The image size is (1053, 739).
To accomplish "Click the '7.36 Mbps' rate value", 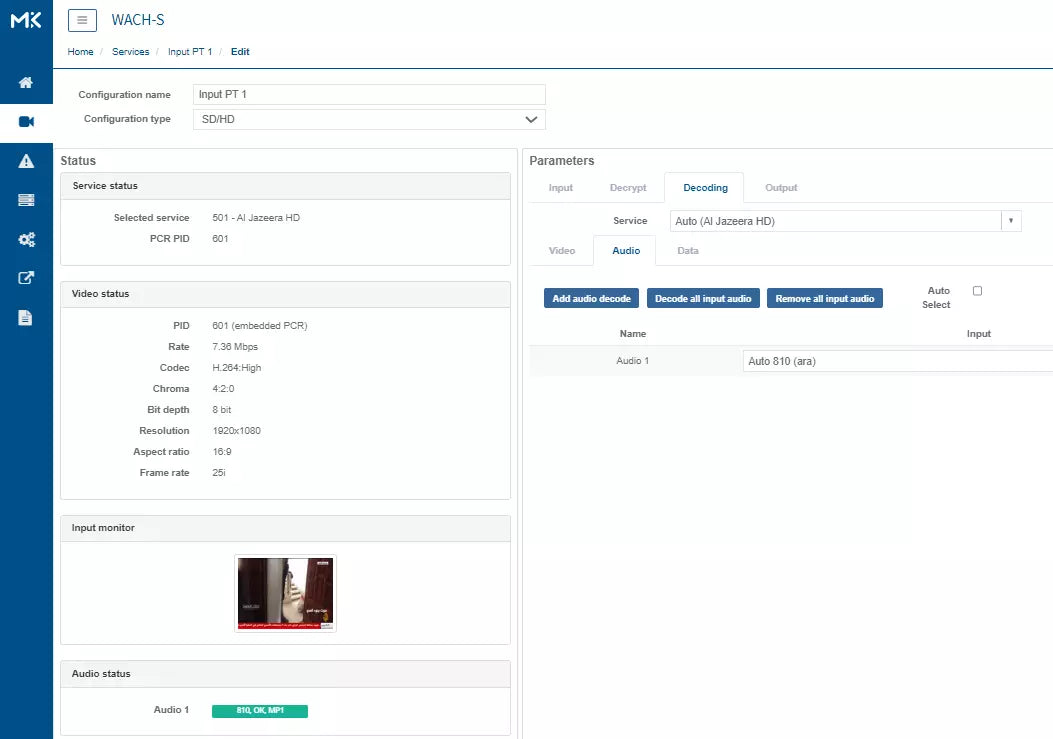I will click(235, 347).
